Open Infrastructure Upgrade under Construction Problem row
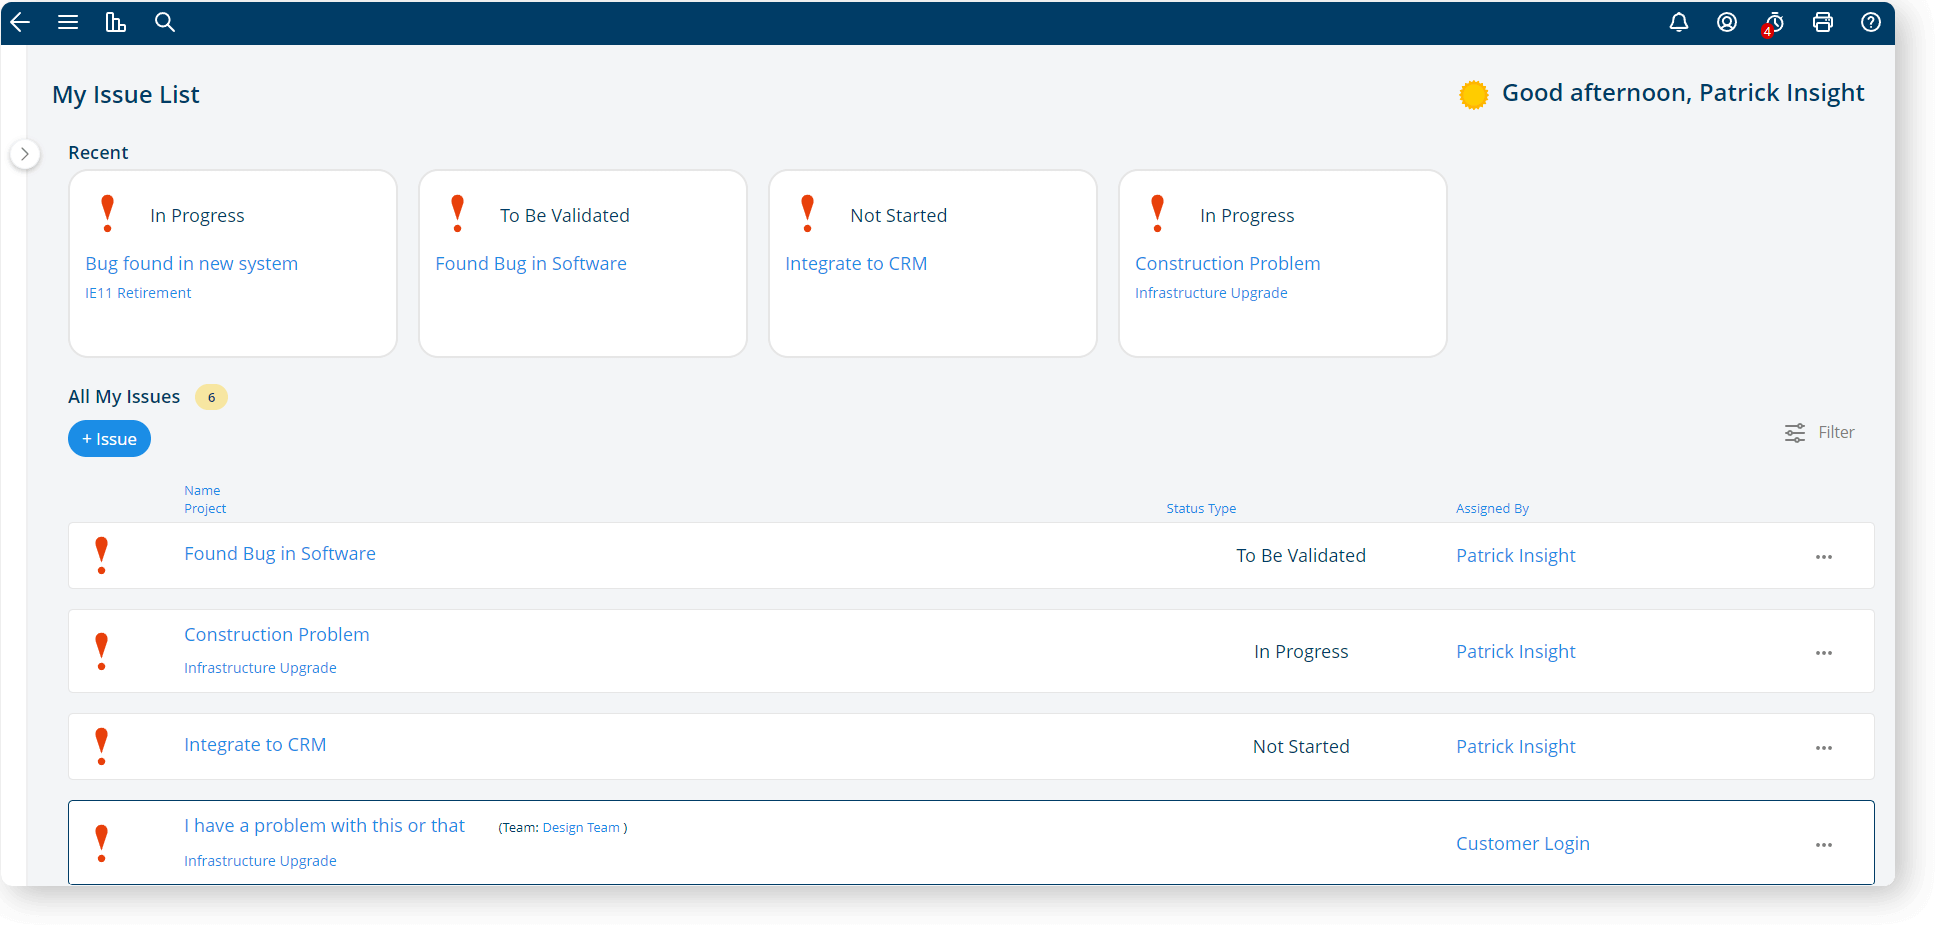Screen dimensions: 1946x938 click(x=260, y=668)
